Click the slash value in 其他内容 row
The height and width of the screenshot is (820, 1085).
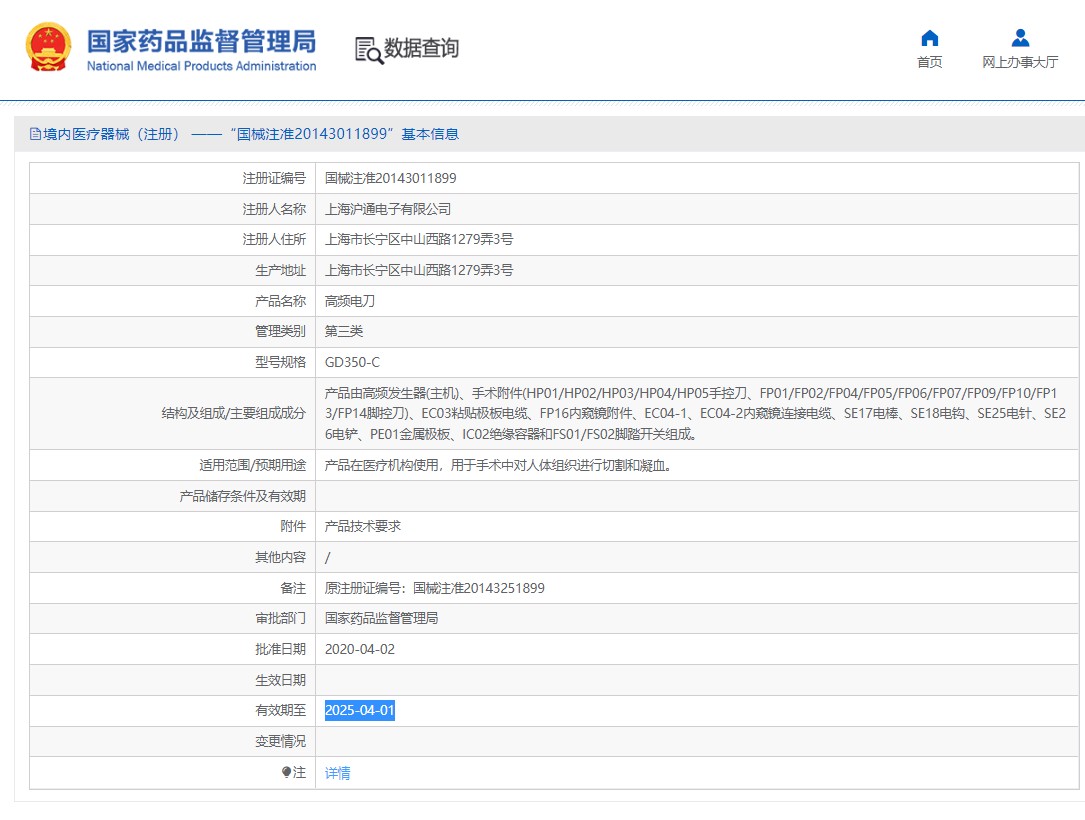tap(327, 558)
